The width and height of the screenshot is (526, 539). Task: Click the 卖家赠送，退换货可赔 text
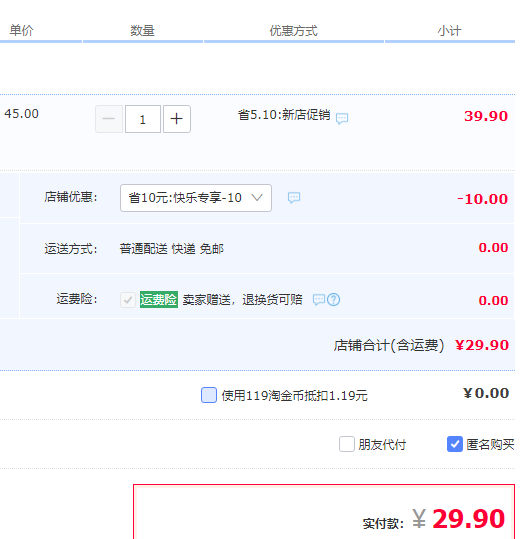[242, 300]
